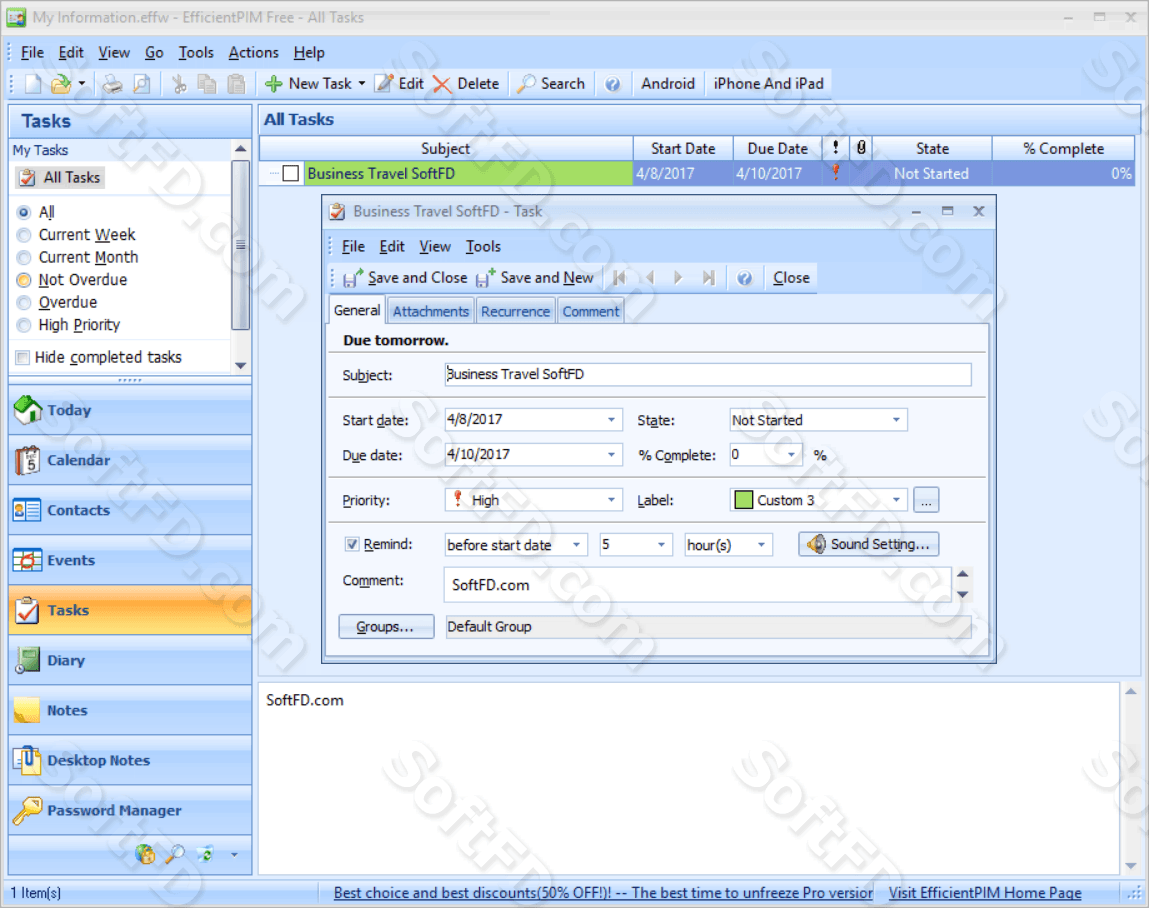Open the Today section house icon
1149x908 pixels.
(28, 410)
